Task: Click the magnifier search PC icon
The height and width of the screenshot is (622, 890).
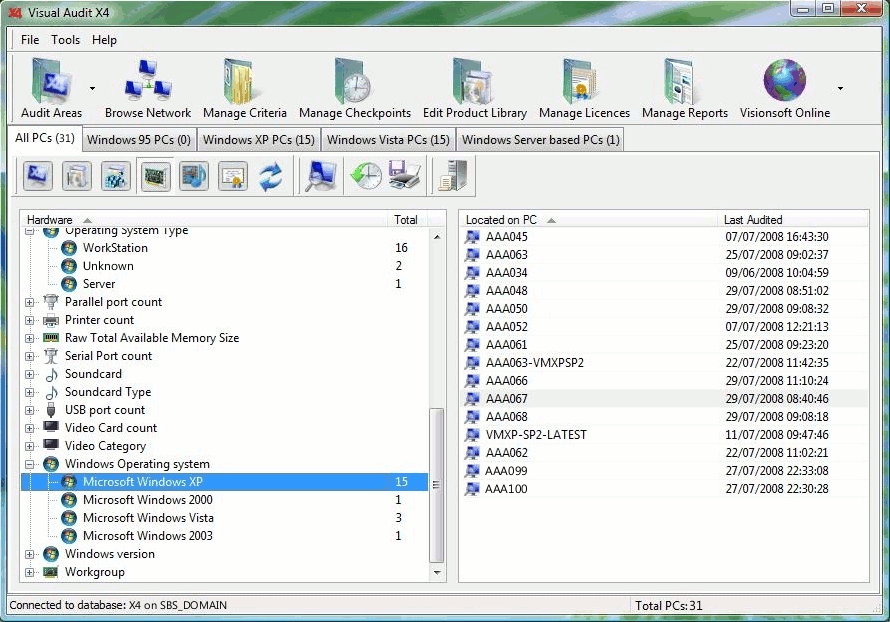Action: pyautogui.click(x=320, y=176)
